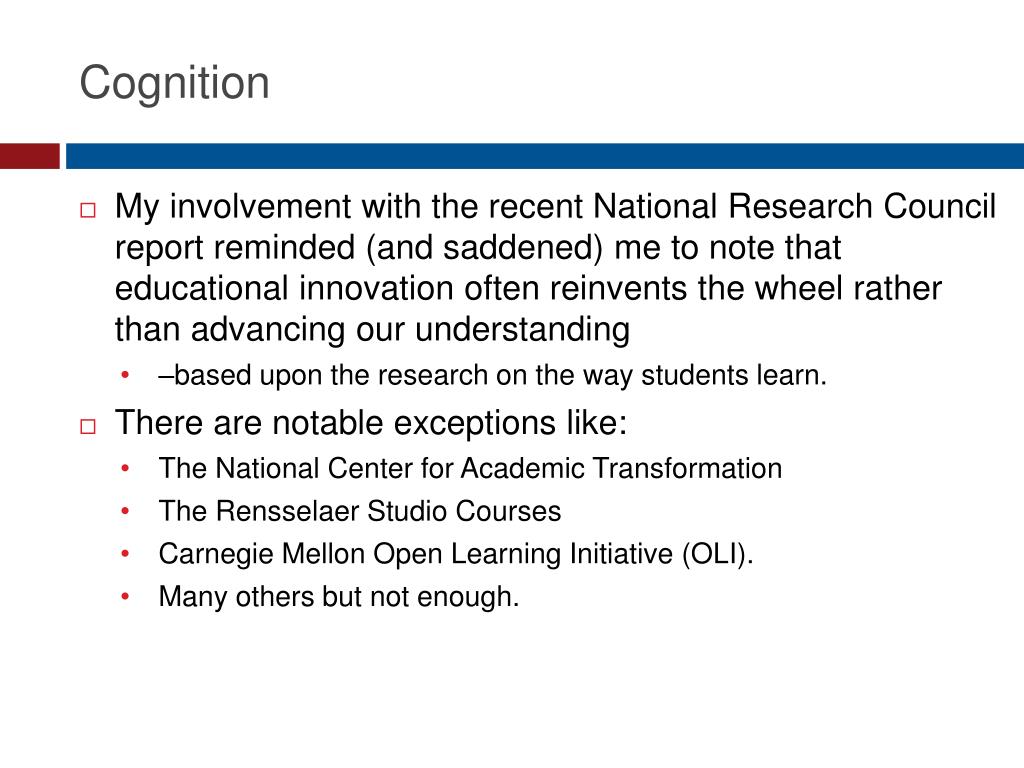Image resolution: width=1024 pixels, height=768 pixels.
Task: Click square bullet beside 'There are notable'
Action: 88,426
